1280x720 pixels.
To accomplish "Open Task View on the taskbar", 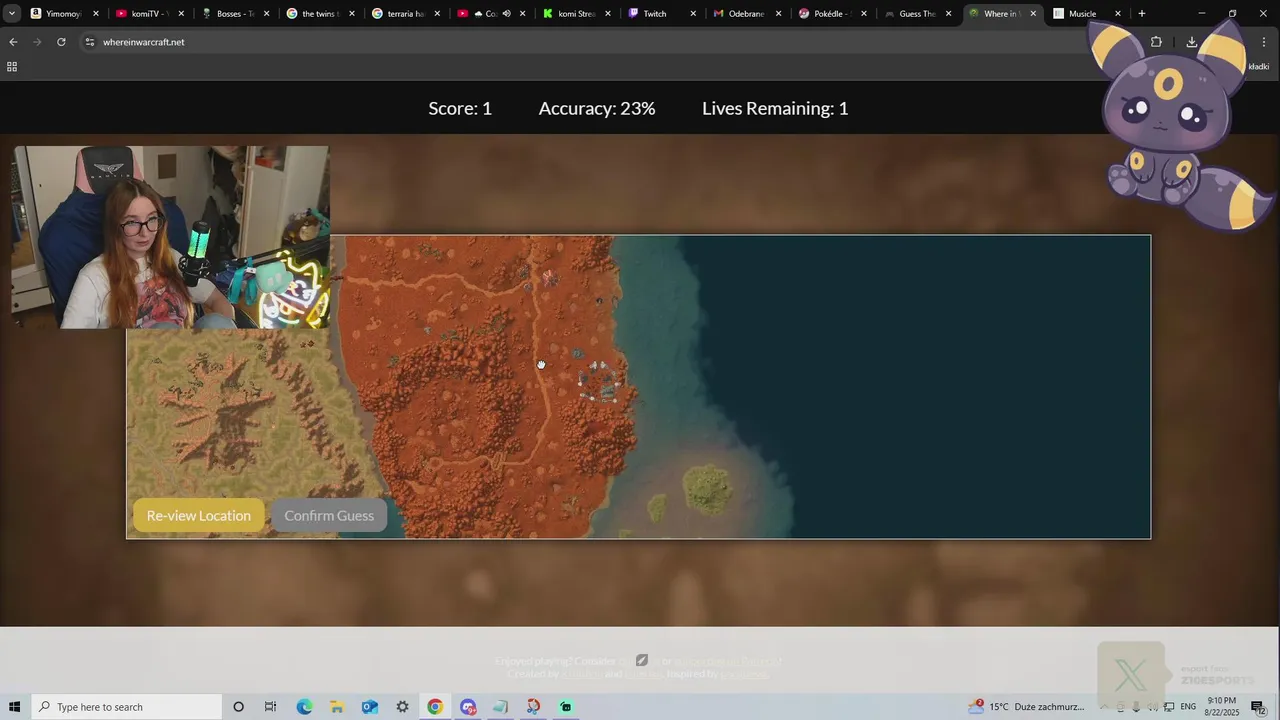I will pos(270,707).
